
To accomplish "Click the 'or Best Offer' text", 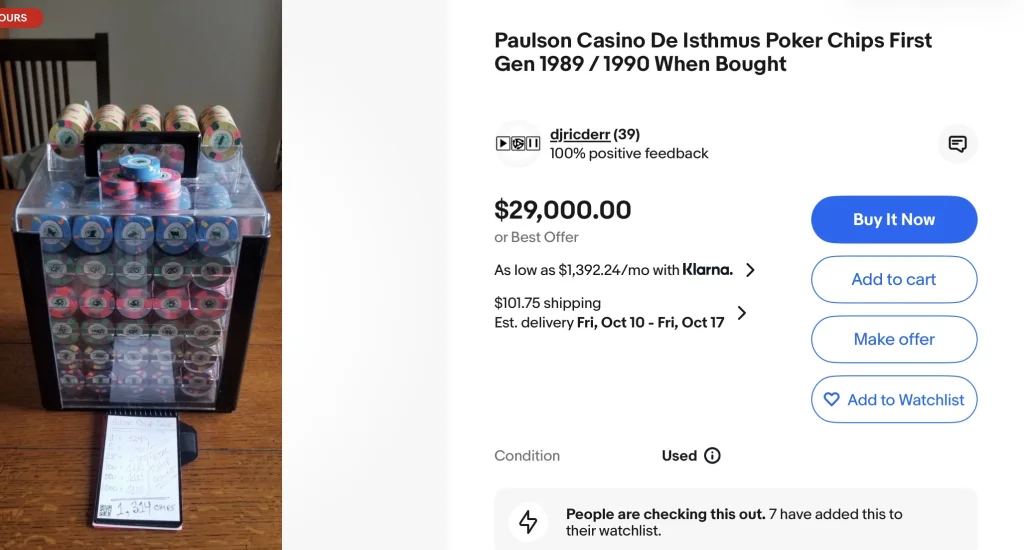I will point(536,237).
